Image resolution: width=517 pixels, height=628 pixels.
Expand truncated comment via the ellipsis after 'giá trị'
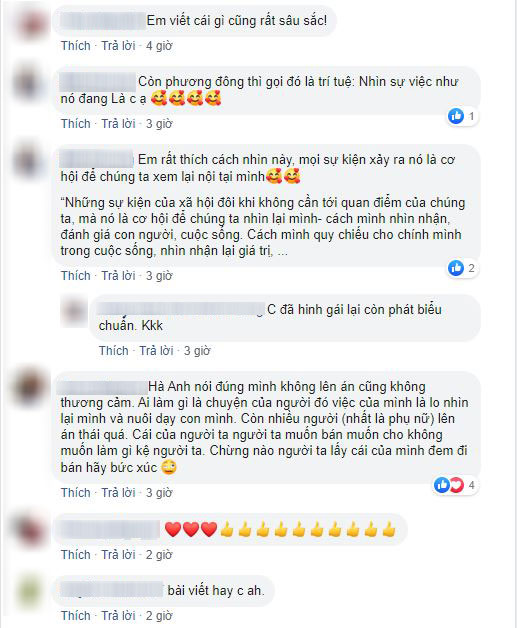pos(282,252)
